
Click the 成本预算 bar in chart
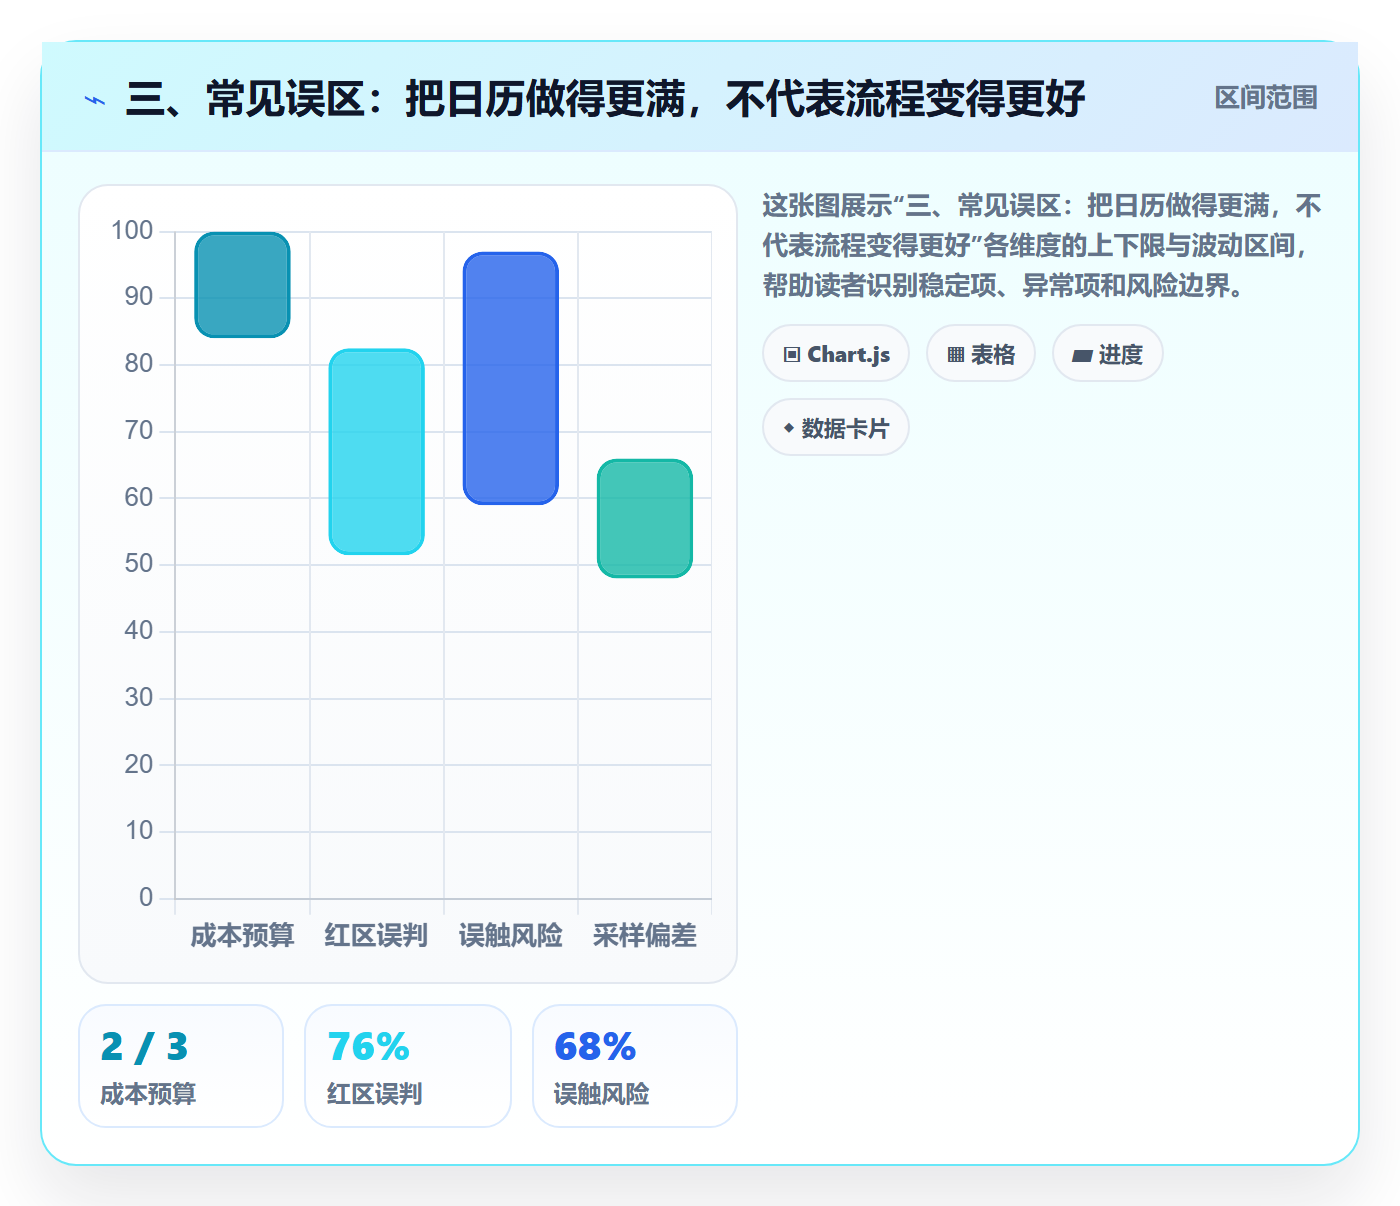(x=242, y=285)
